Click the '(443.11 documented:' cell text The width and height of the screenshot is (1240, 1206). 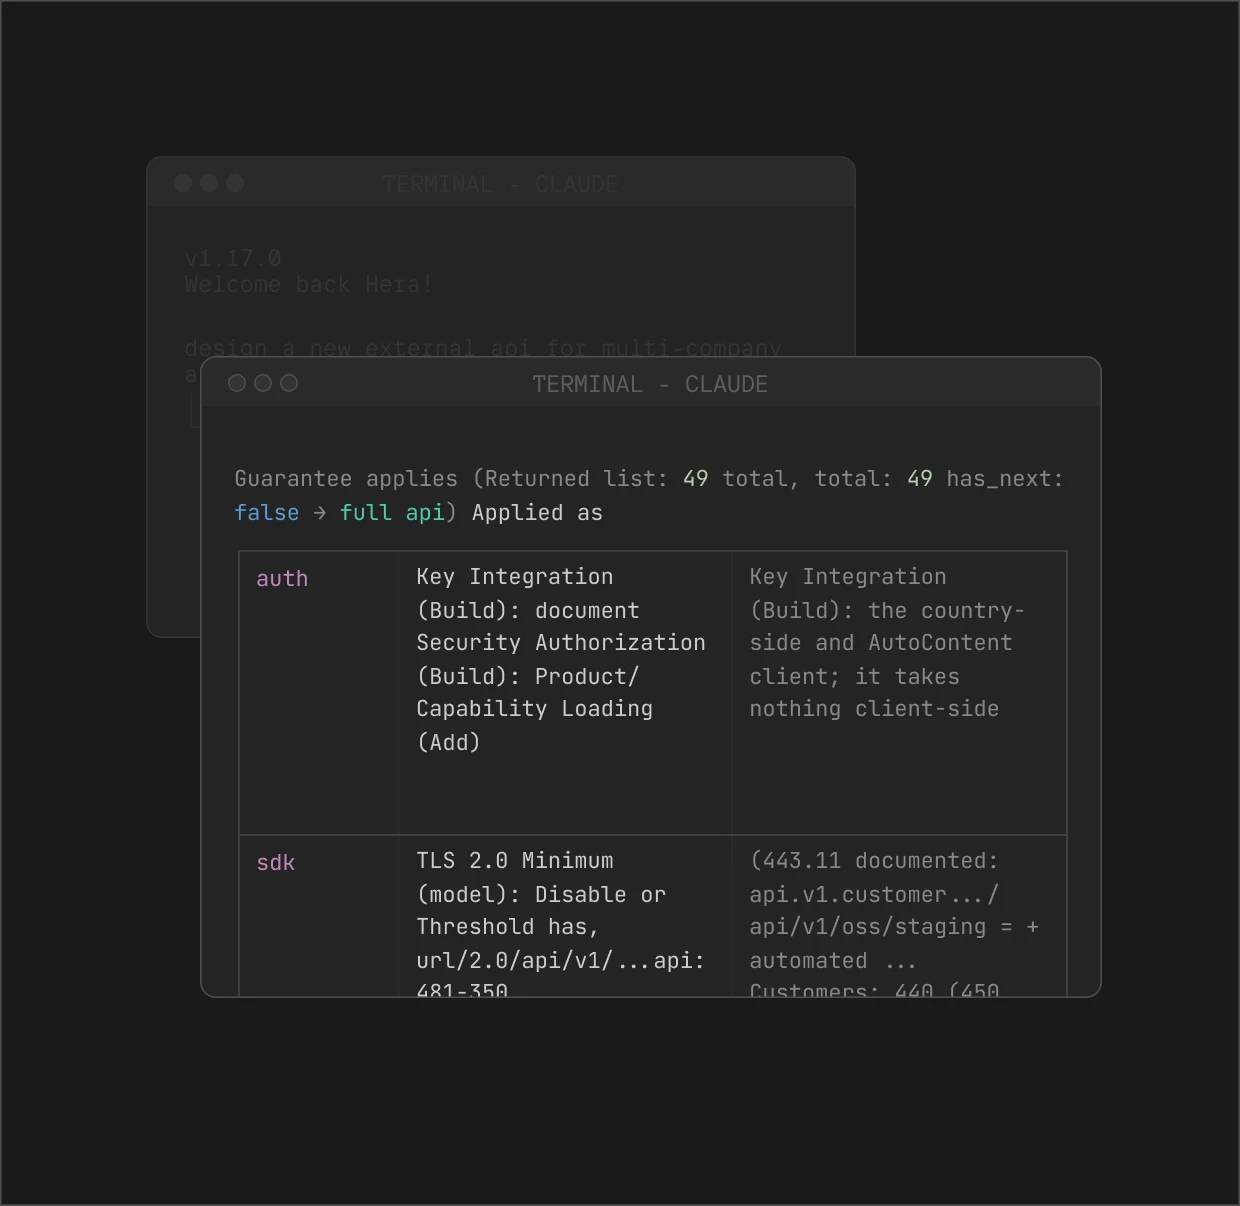point(874,860)
